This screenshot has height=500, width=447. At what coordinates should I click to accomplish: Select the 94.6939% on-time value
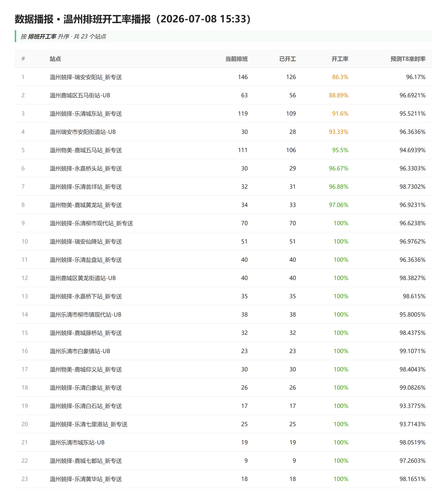pos(412,150)
